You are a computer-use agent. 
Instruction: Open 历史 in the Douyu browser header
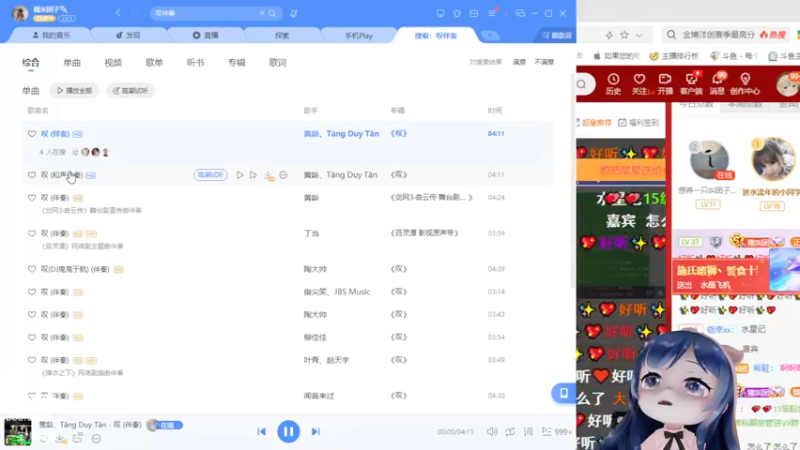[x=613, y=84]
